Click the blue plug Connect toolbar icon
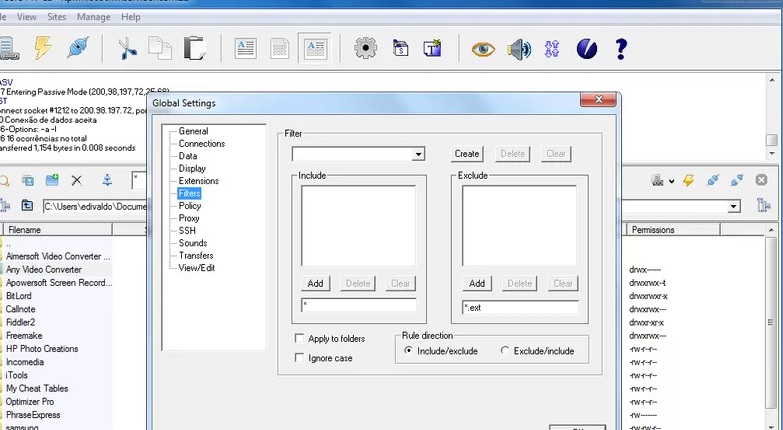This screenshot has width=783, height=430. (79, 48)
